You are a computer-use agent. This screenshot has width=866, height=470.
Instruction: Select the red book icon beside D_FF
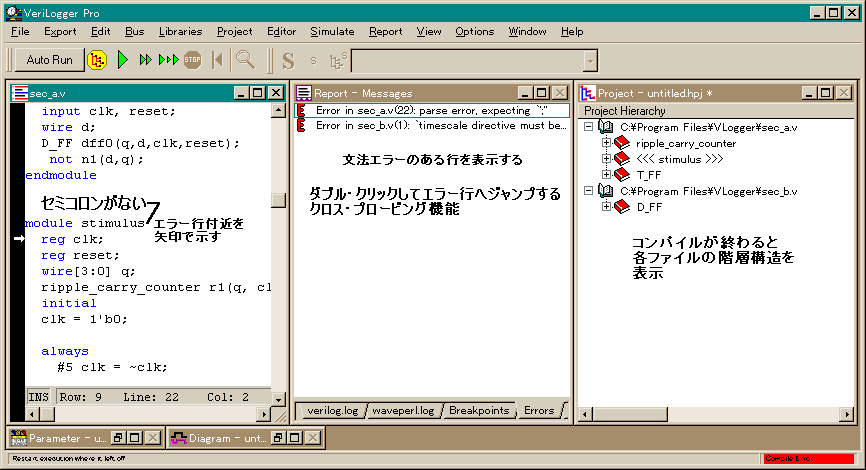(621, 207)
